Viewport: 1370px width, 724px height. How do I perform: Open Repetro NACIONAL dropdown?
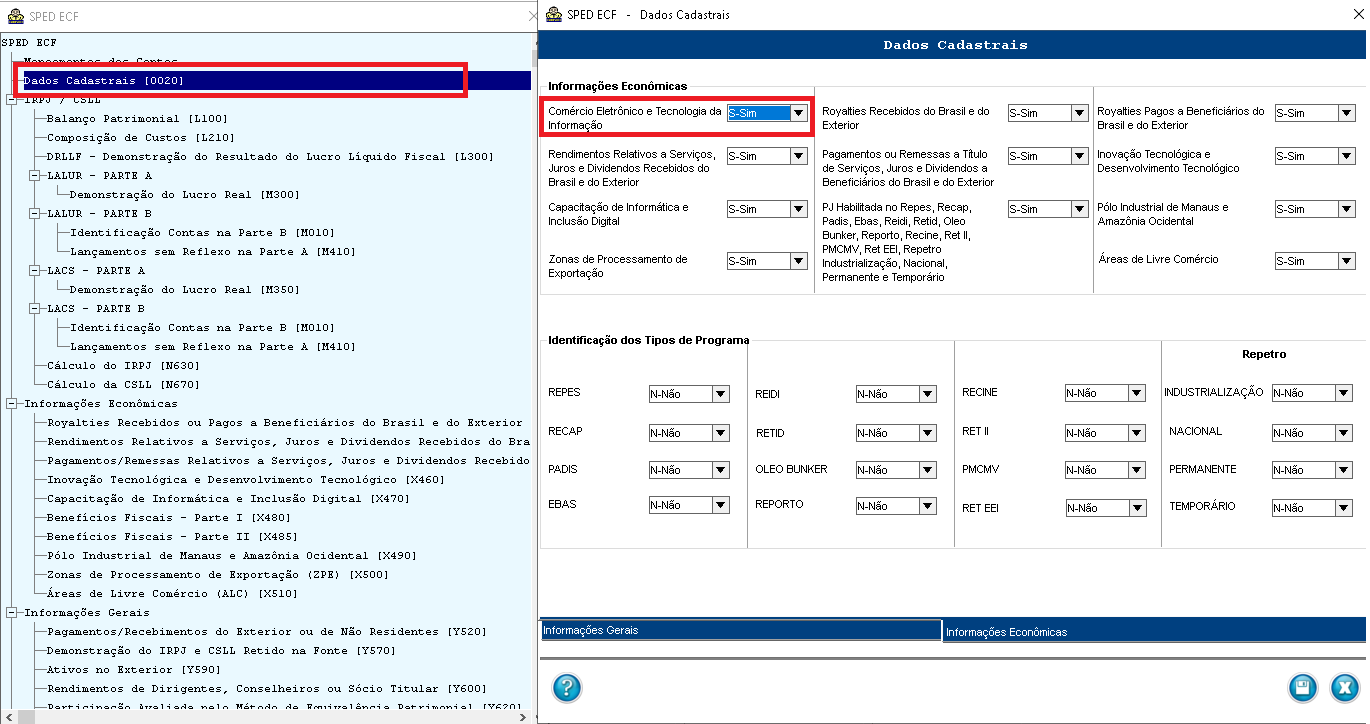(x=1344, y=433)
